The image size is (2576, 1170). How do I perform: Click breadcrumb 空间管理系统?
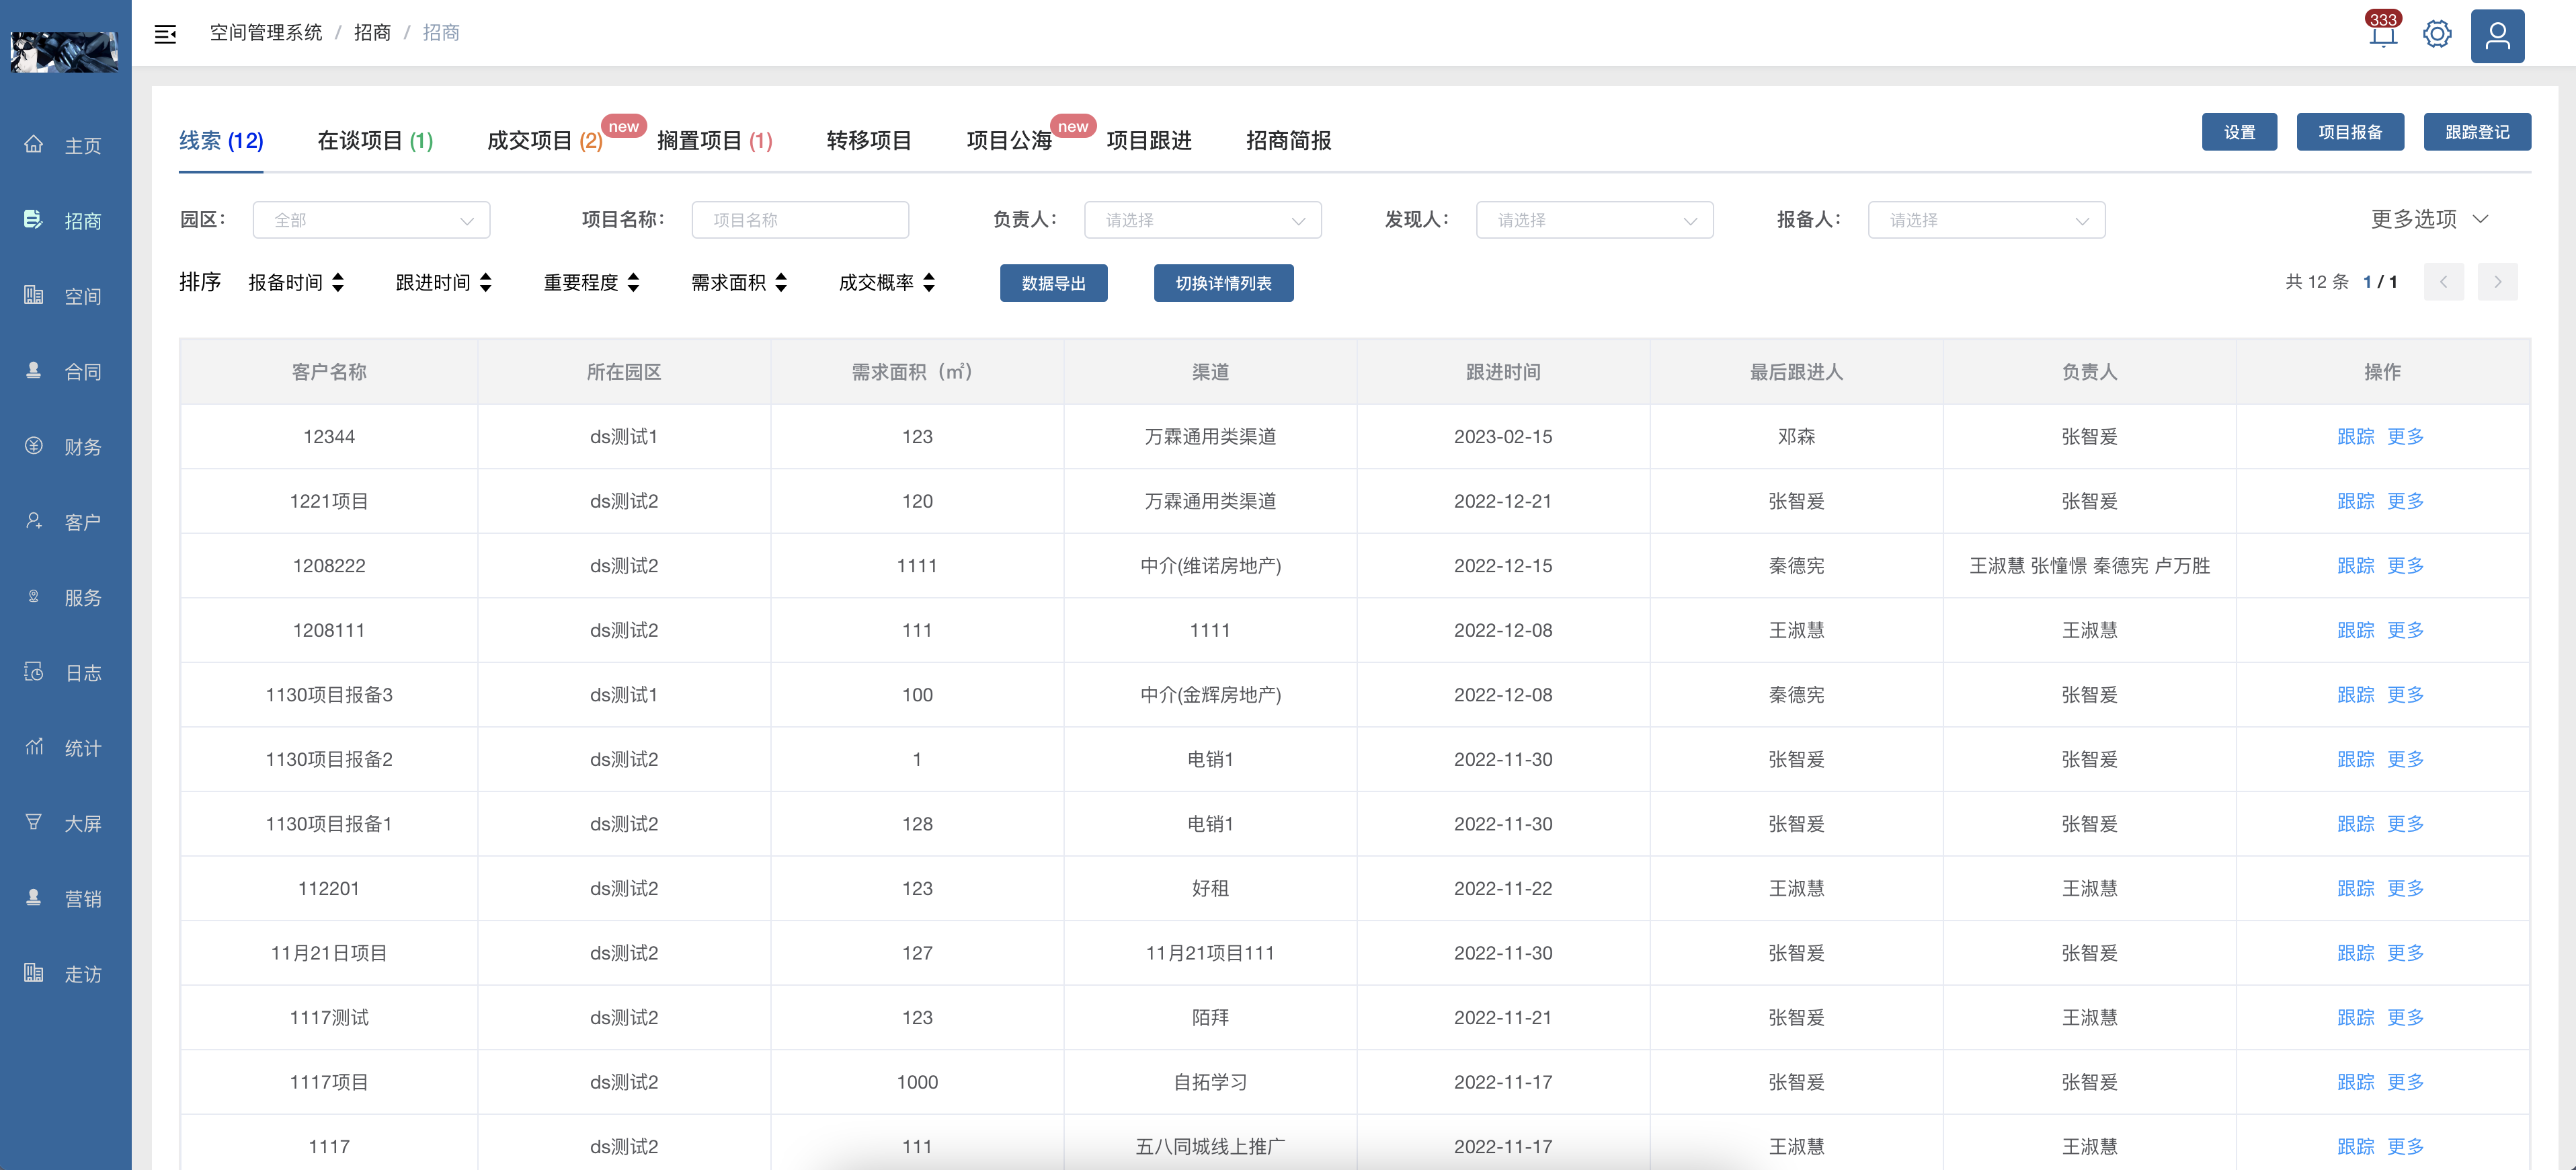pyautogui.click(x=266, y=33)
